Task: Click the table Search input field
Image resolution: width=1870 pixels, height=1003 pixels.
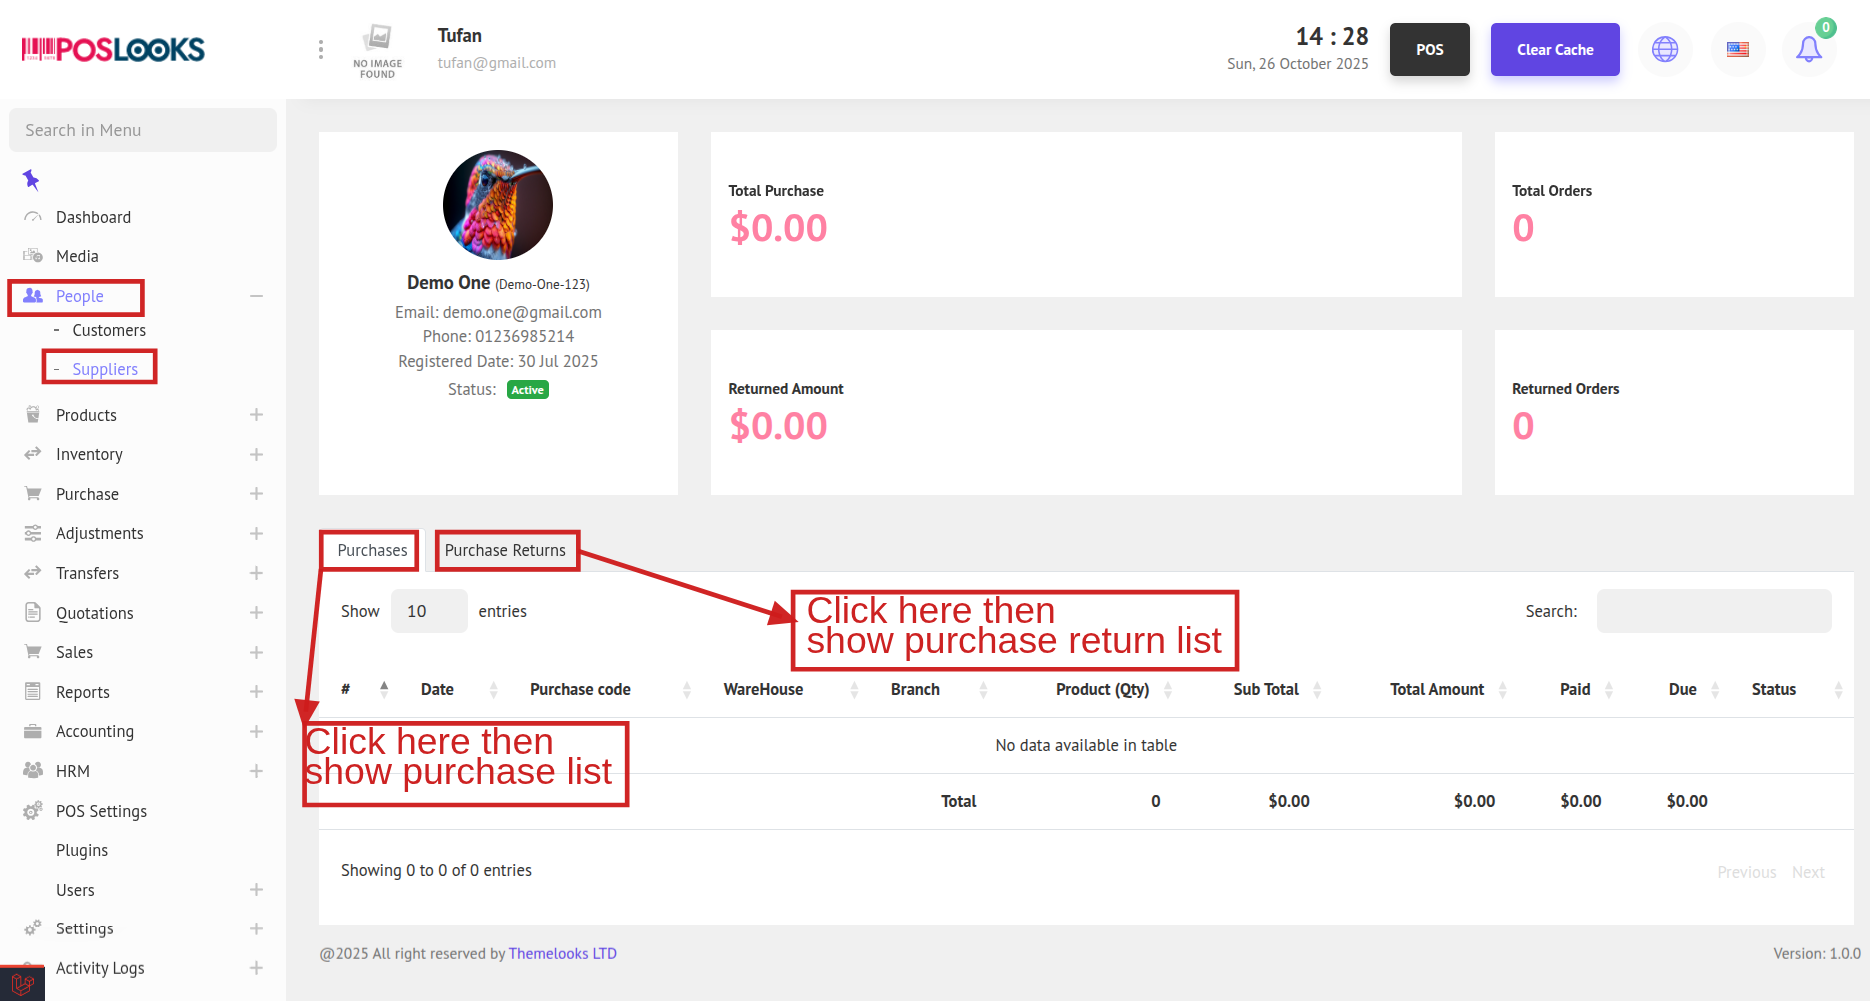Action: (x=1713, y=611)
